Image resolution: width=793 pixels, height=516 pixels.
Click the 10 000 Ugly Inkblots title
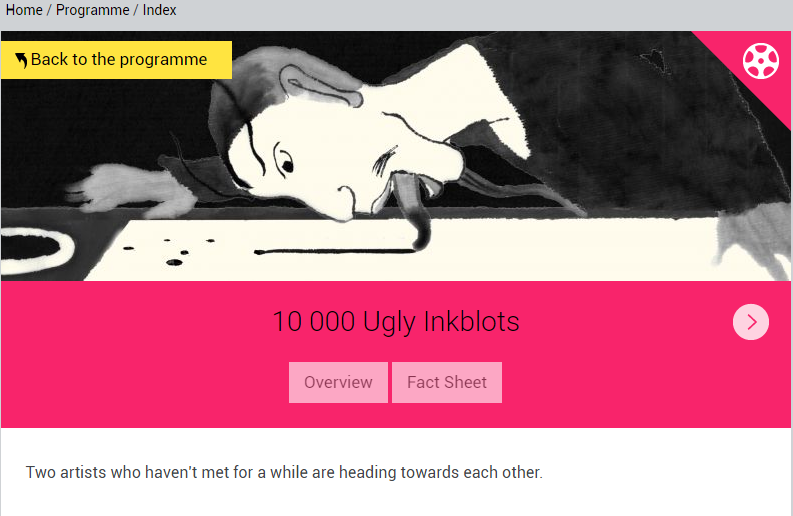(396, 321)
